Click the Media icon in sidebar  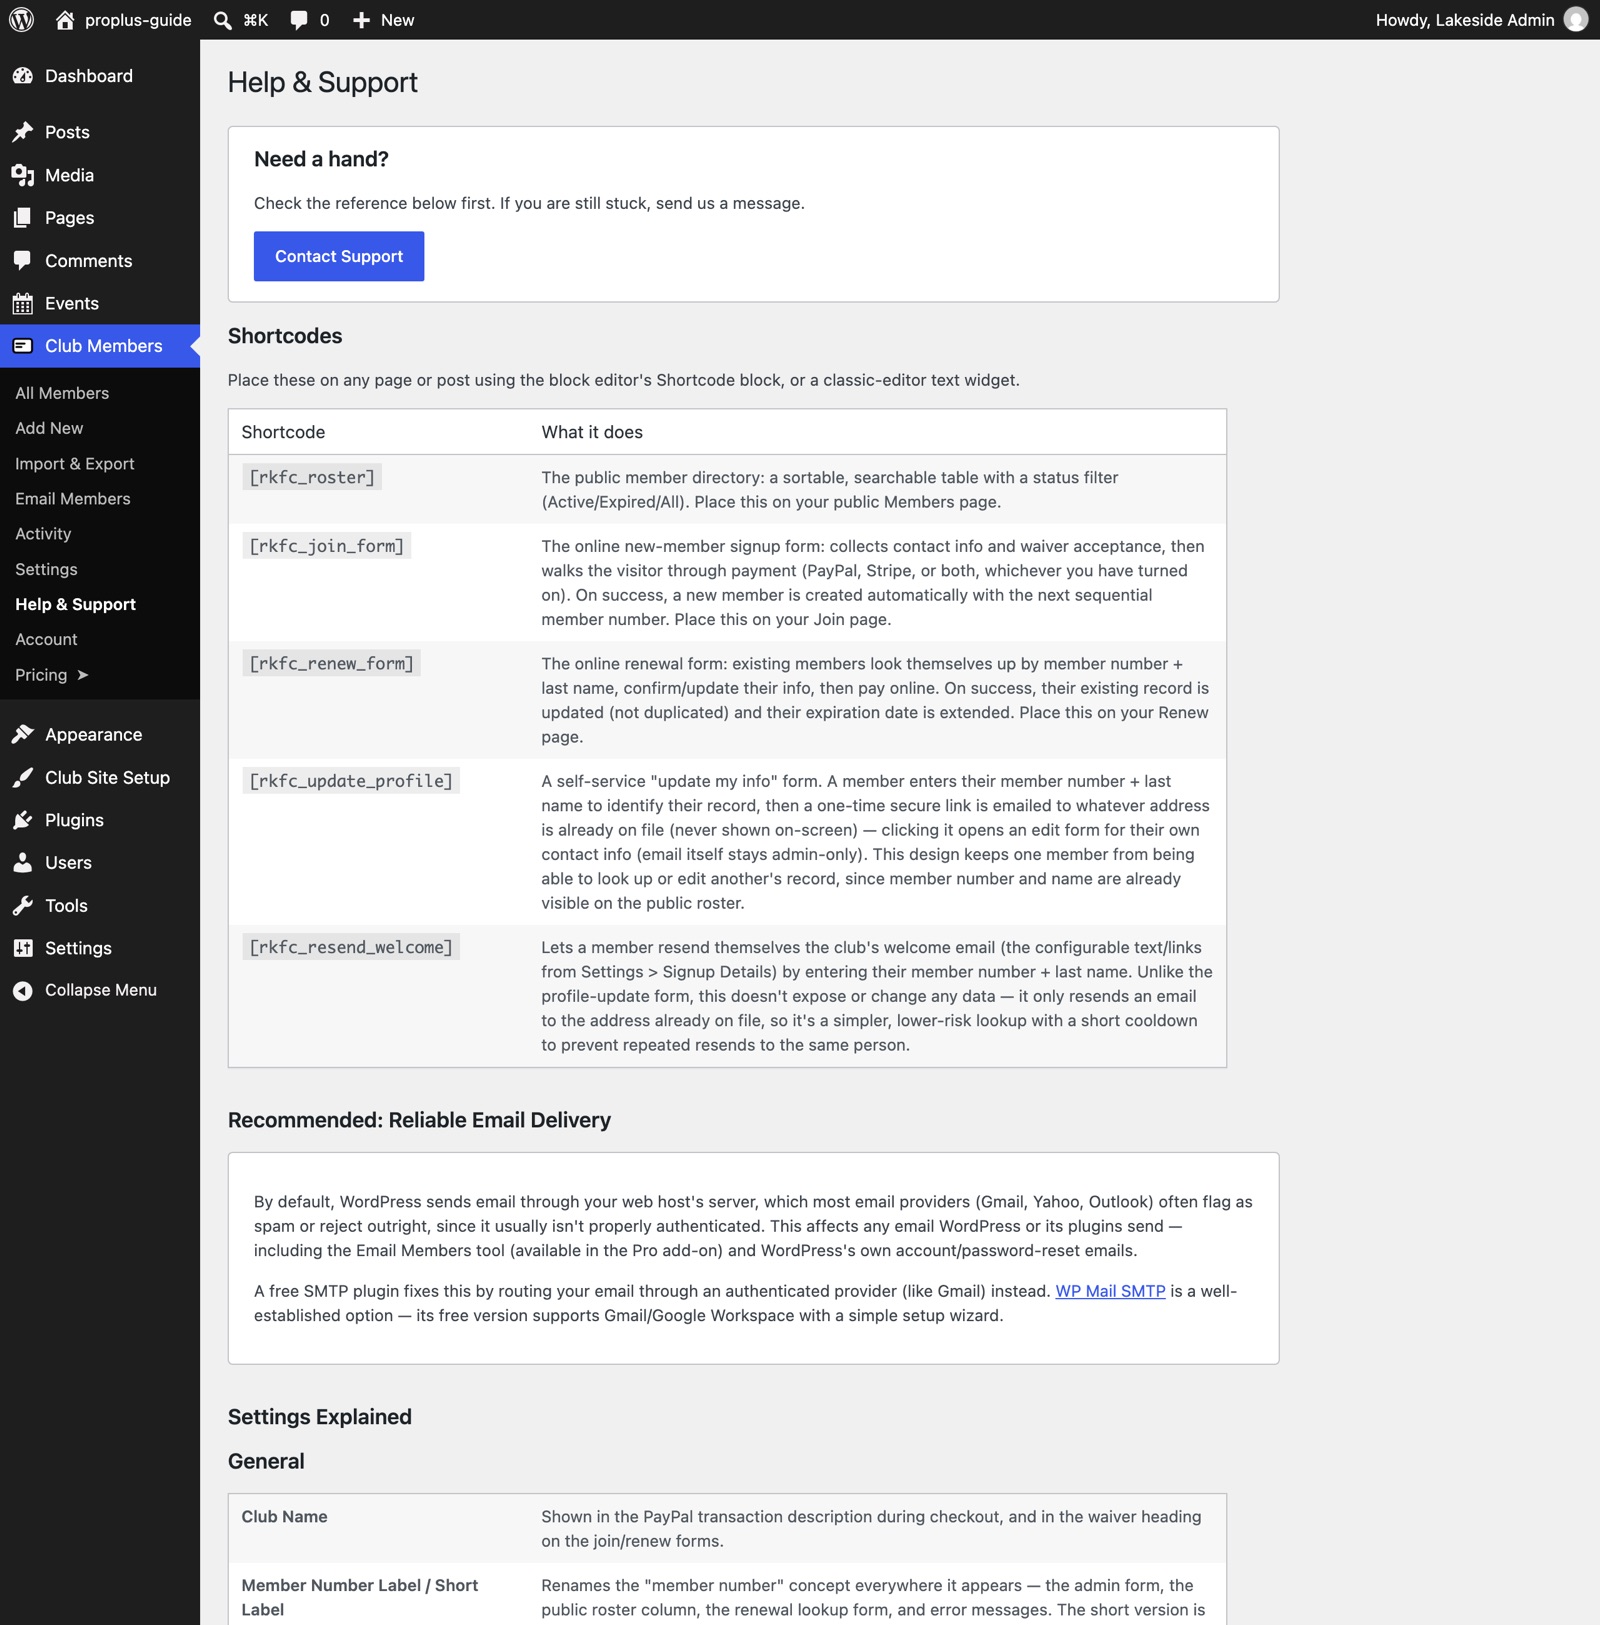[23, 175]
